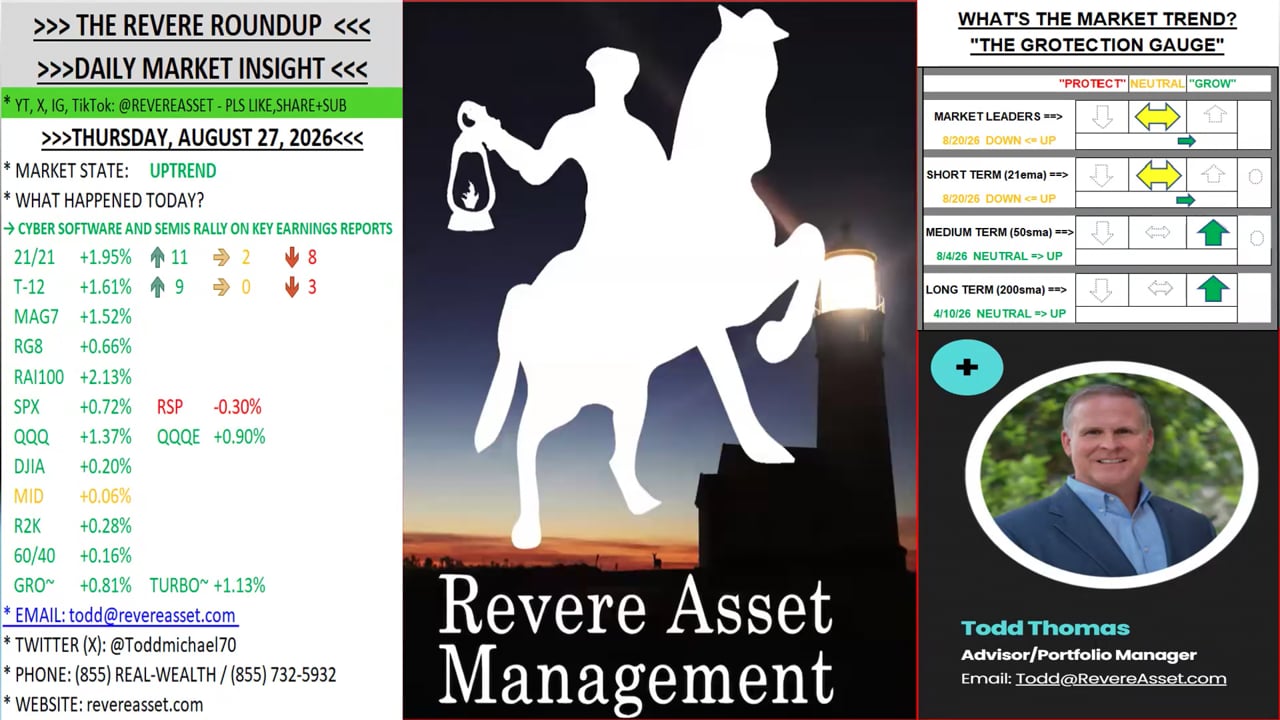Select the Short Term outlined down arrow
1280x720 pixels.
pyautogui.click(x=1102, y=175)
